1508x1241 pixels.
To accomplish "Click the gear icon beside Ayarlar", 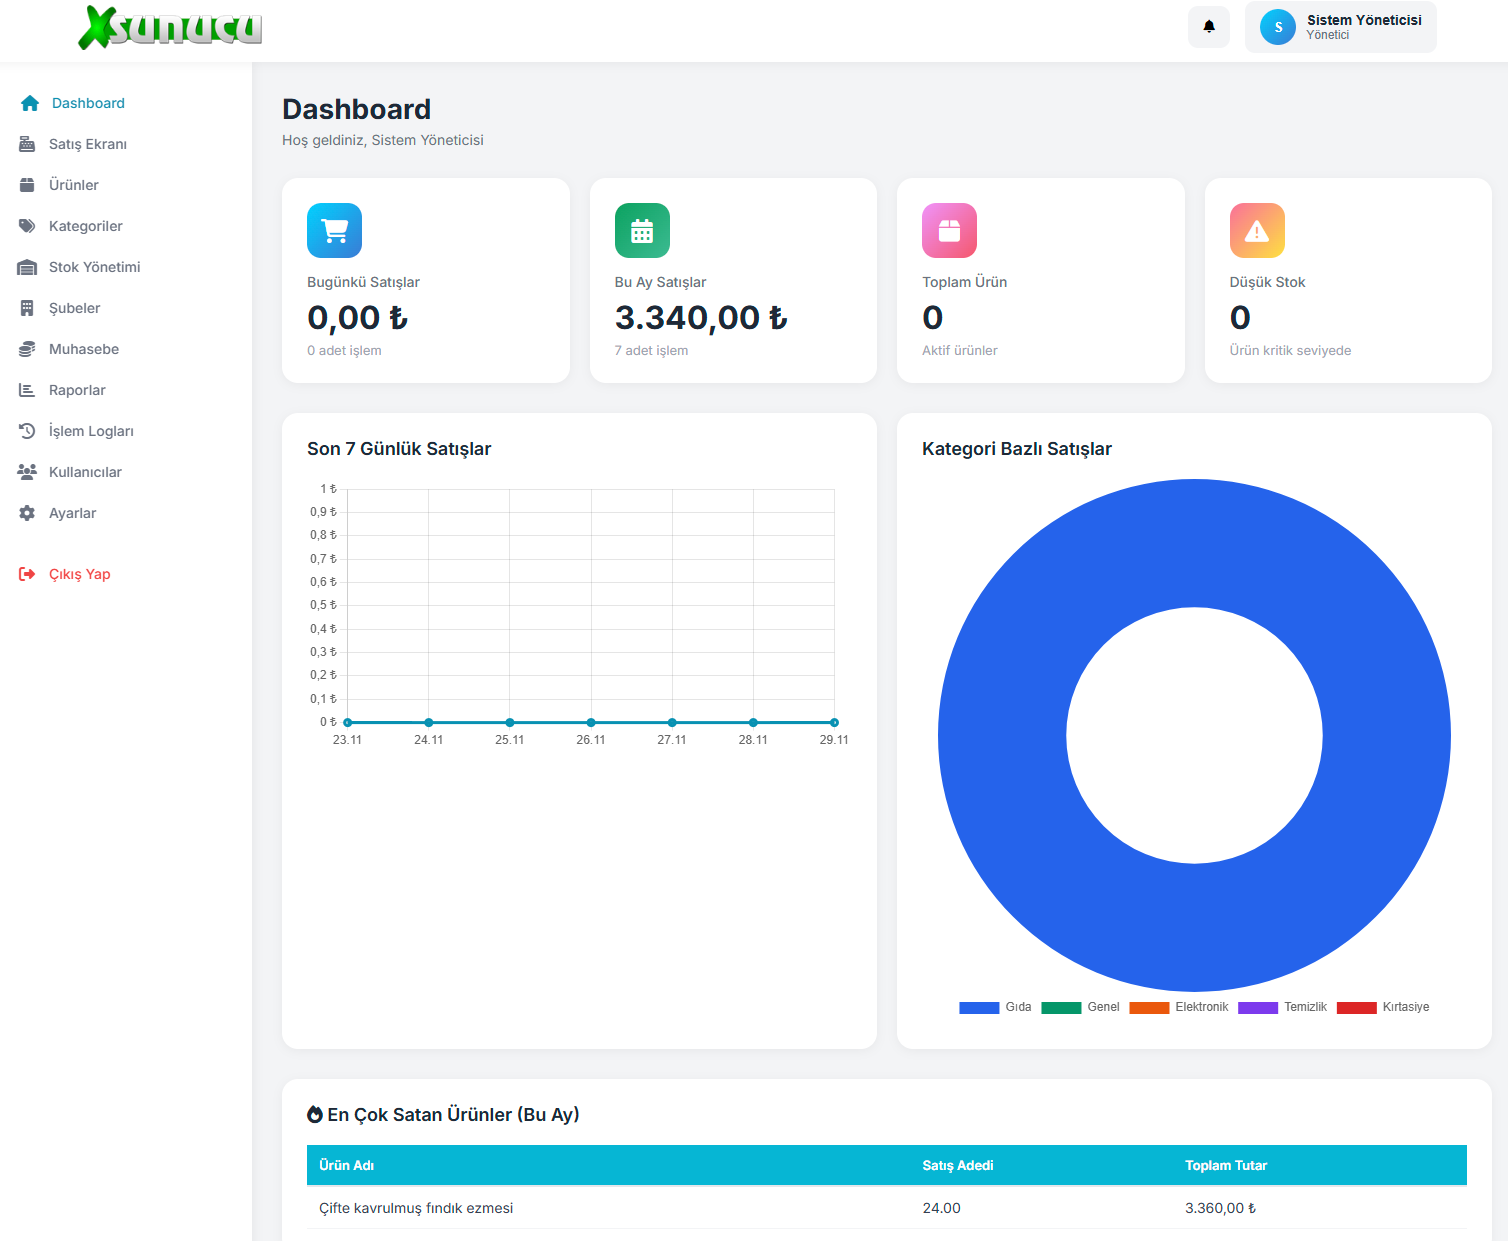I will click(27, 513).
